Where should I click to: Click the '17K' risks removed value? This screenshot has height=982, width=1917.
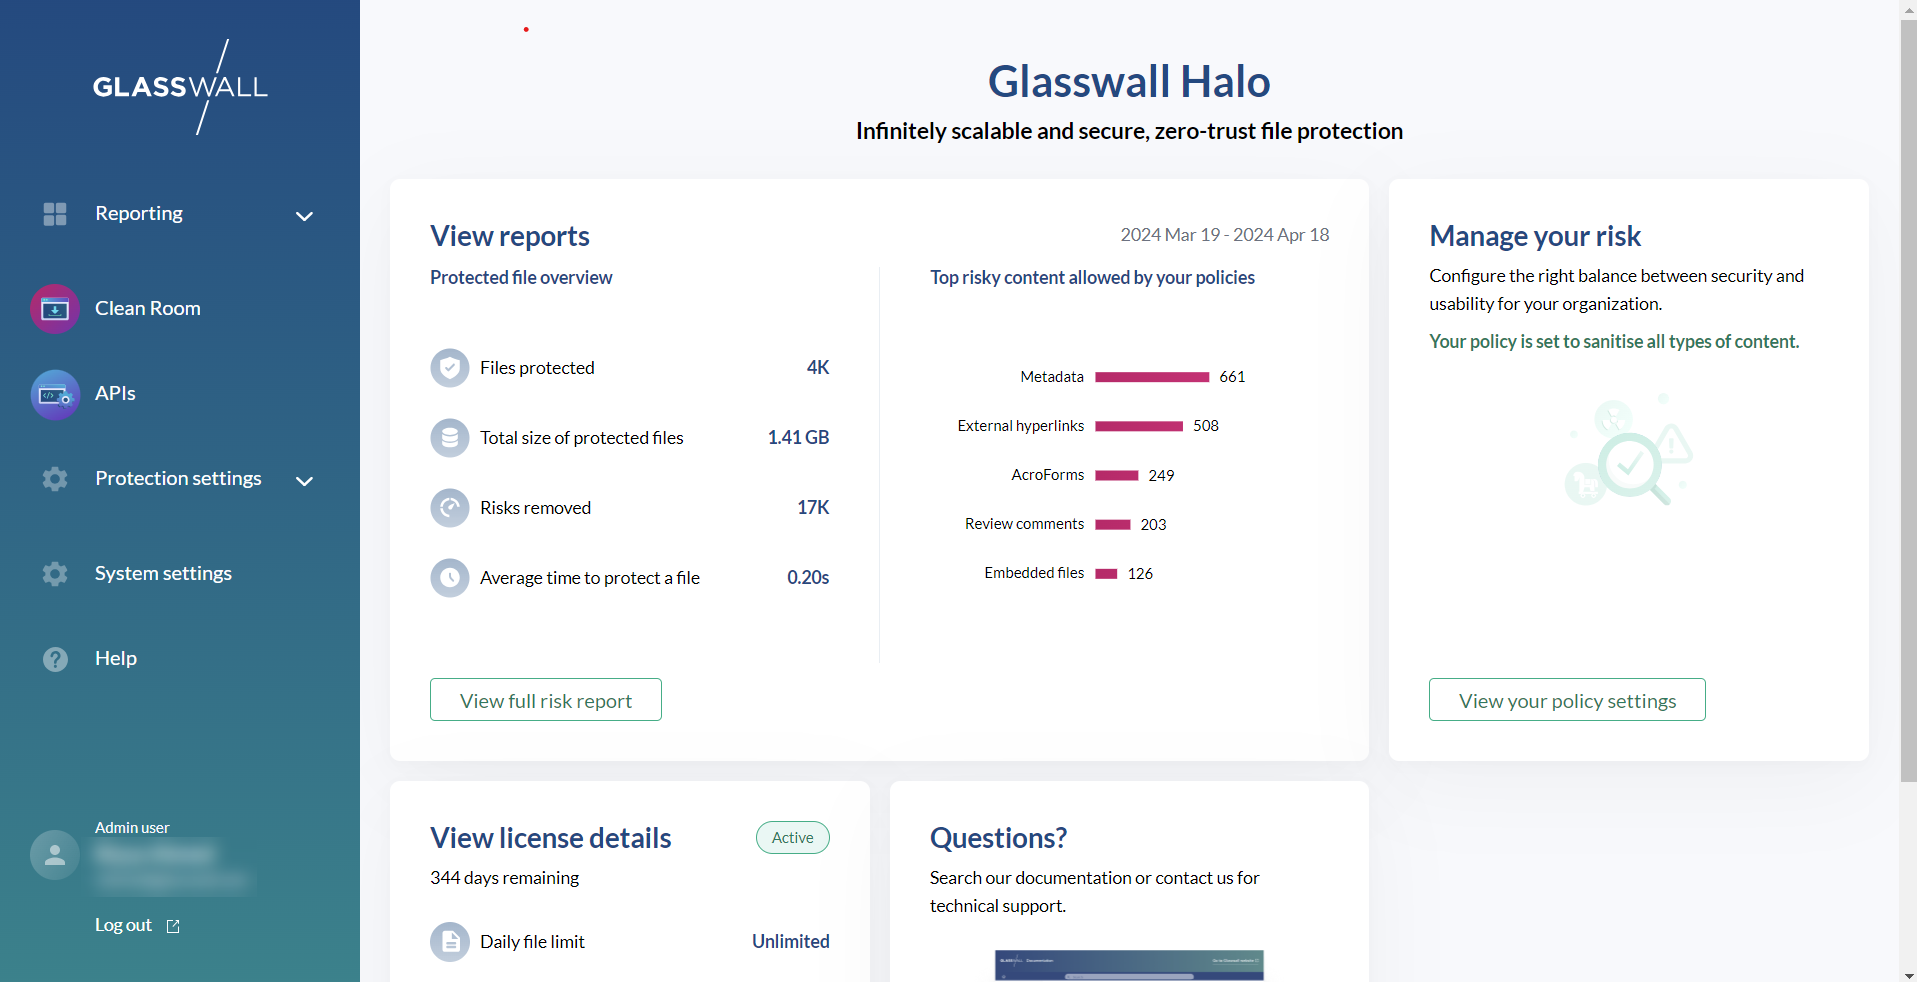point(813,508)
